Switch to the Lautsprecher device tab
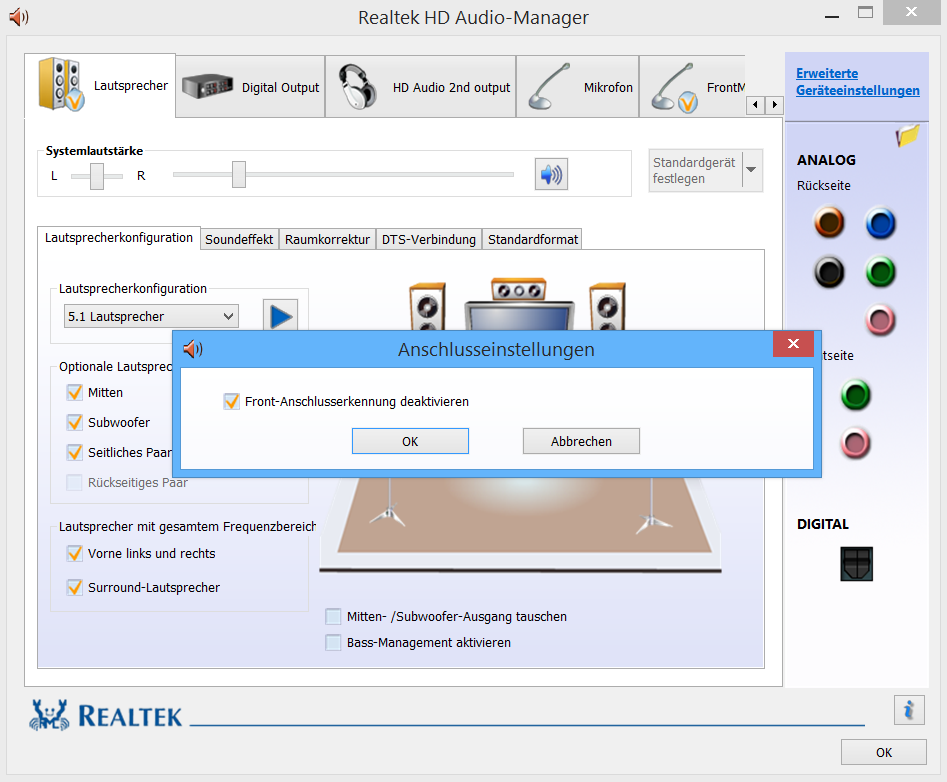The image size is (947, 782). pyautogui.click(x=100, y=85)
